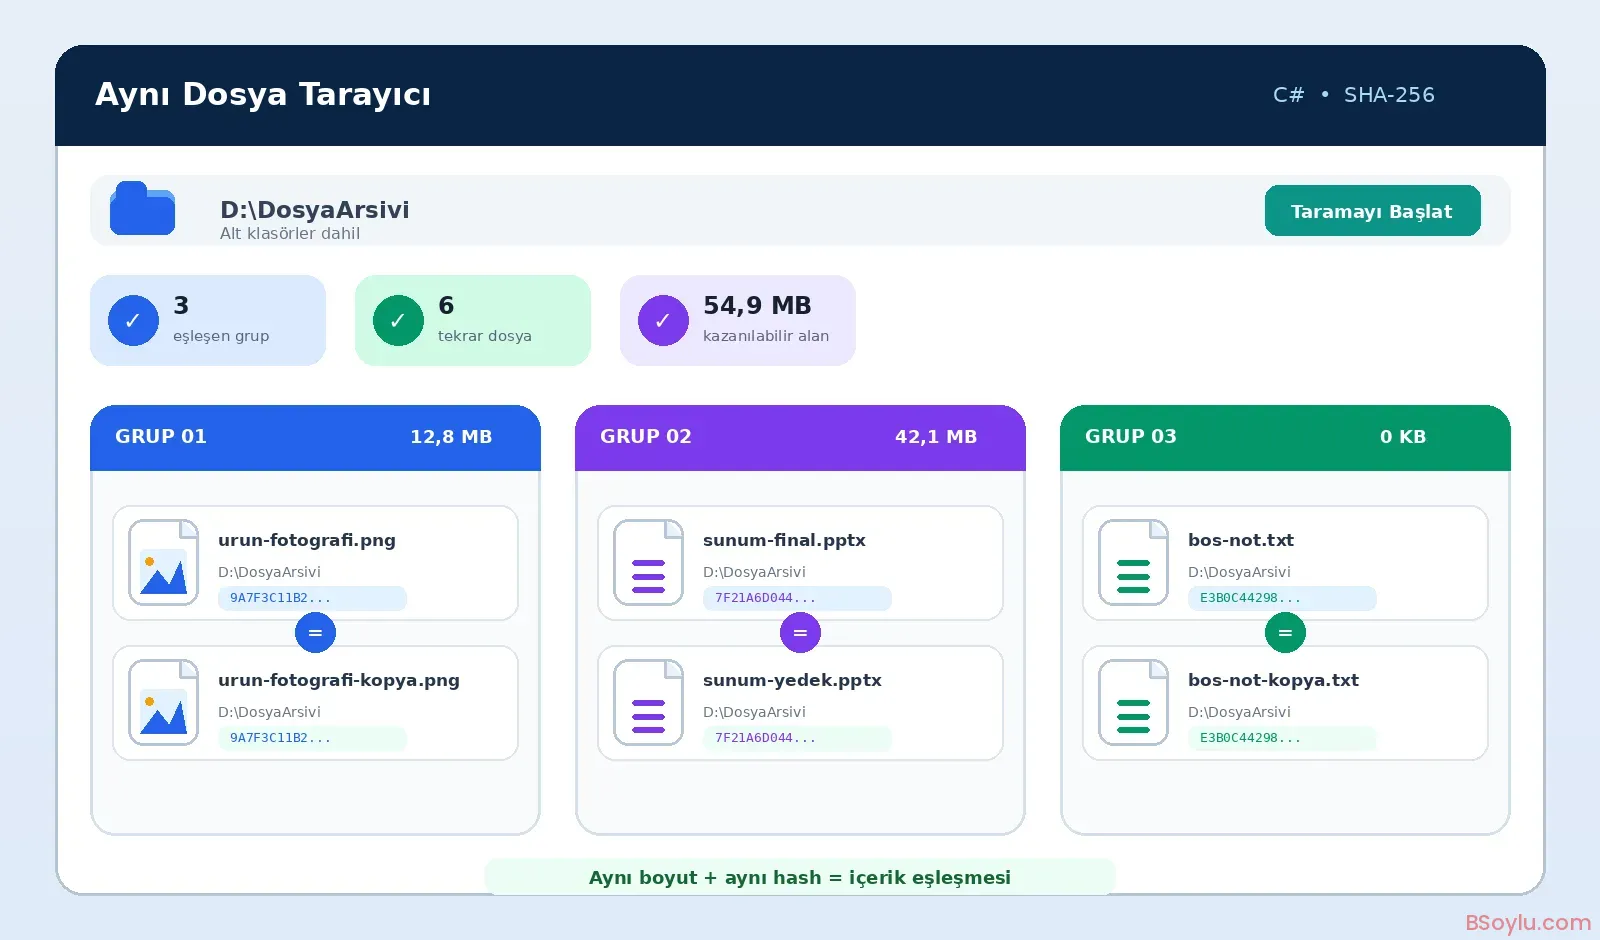This screenshot has height=940, width=1600.
Task: Select the GRUP 03 header
Action: pyautogui.click(x=1285, y=437)
